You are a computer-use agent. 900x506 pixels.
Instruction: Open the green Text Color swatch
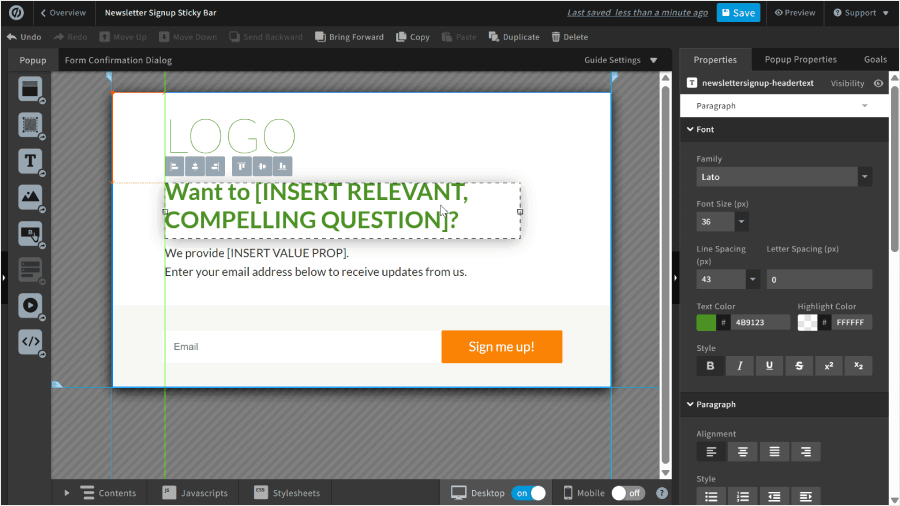706,322
